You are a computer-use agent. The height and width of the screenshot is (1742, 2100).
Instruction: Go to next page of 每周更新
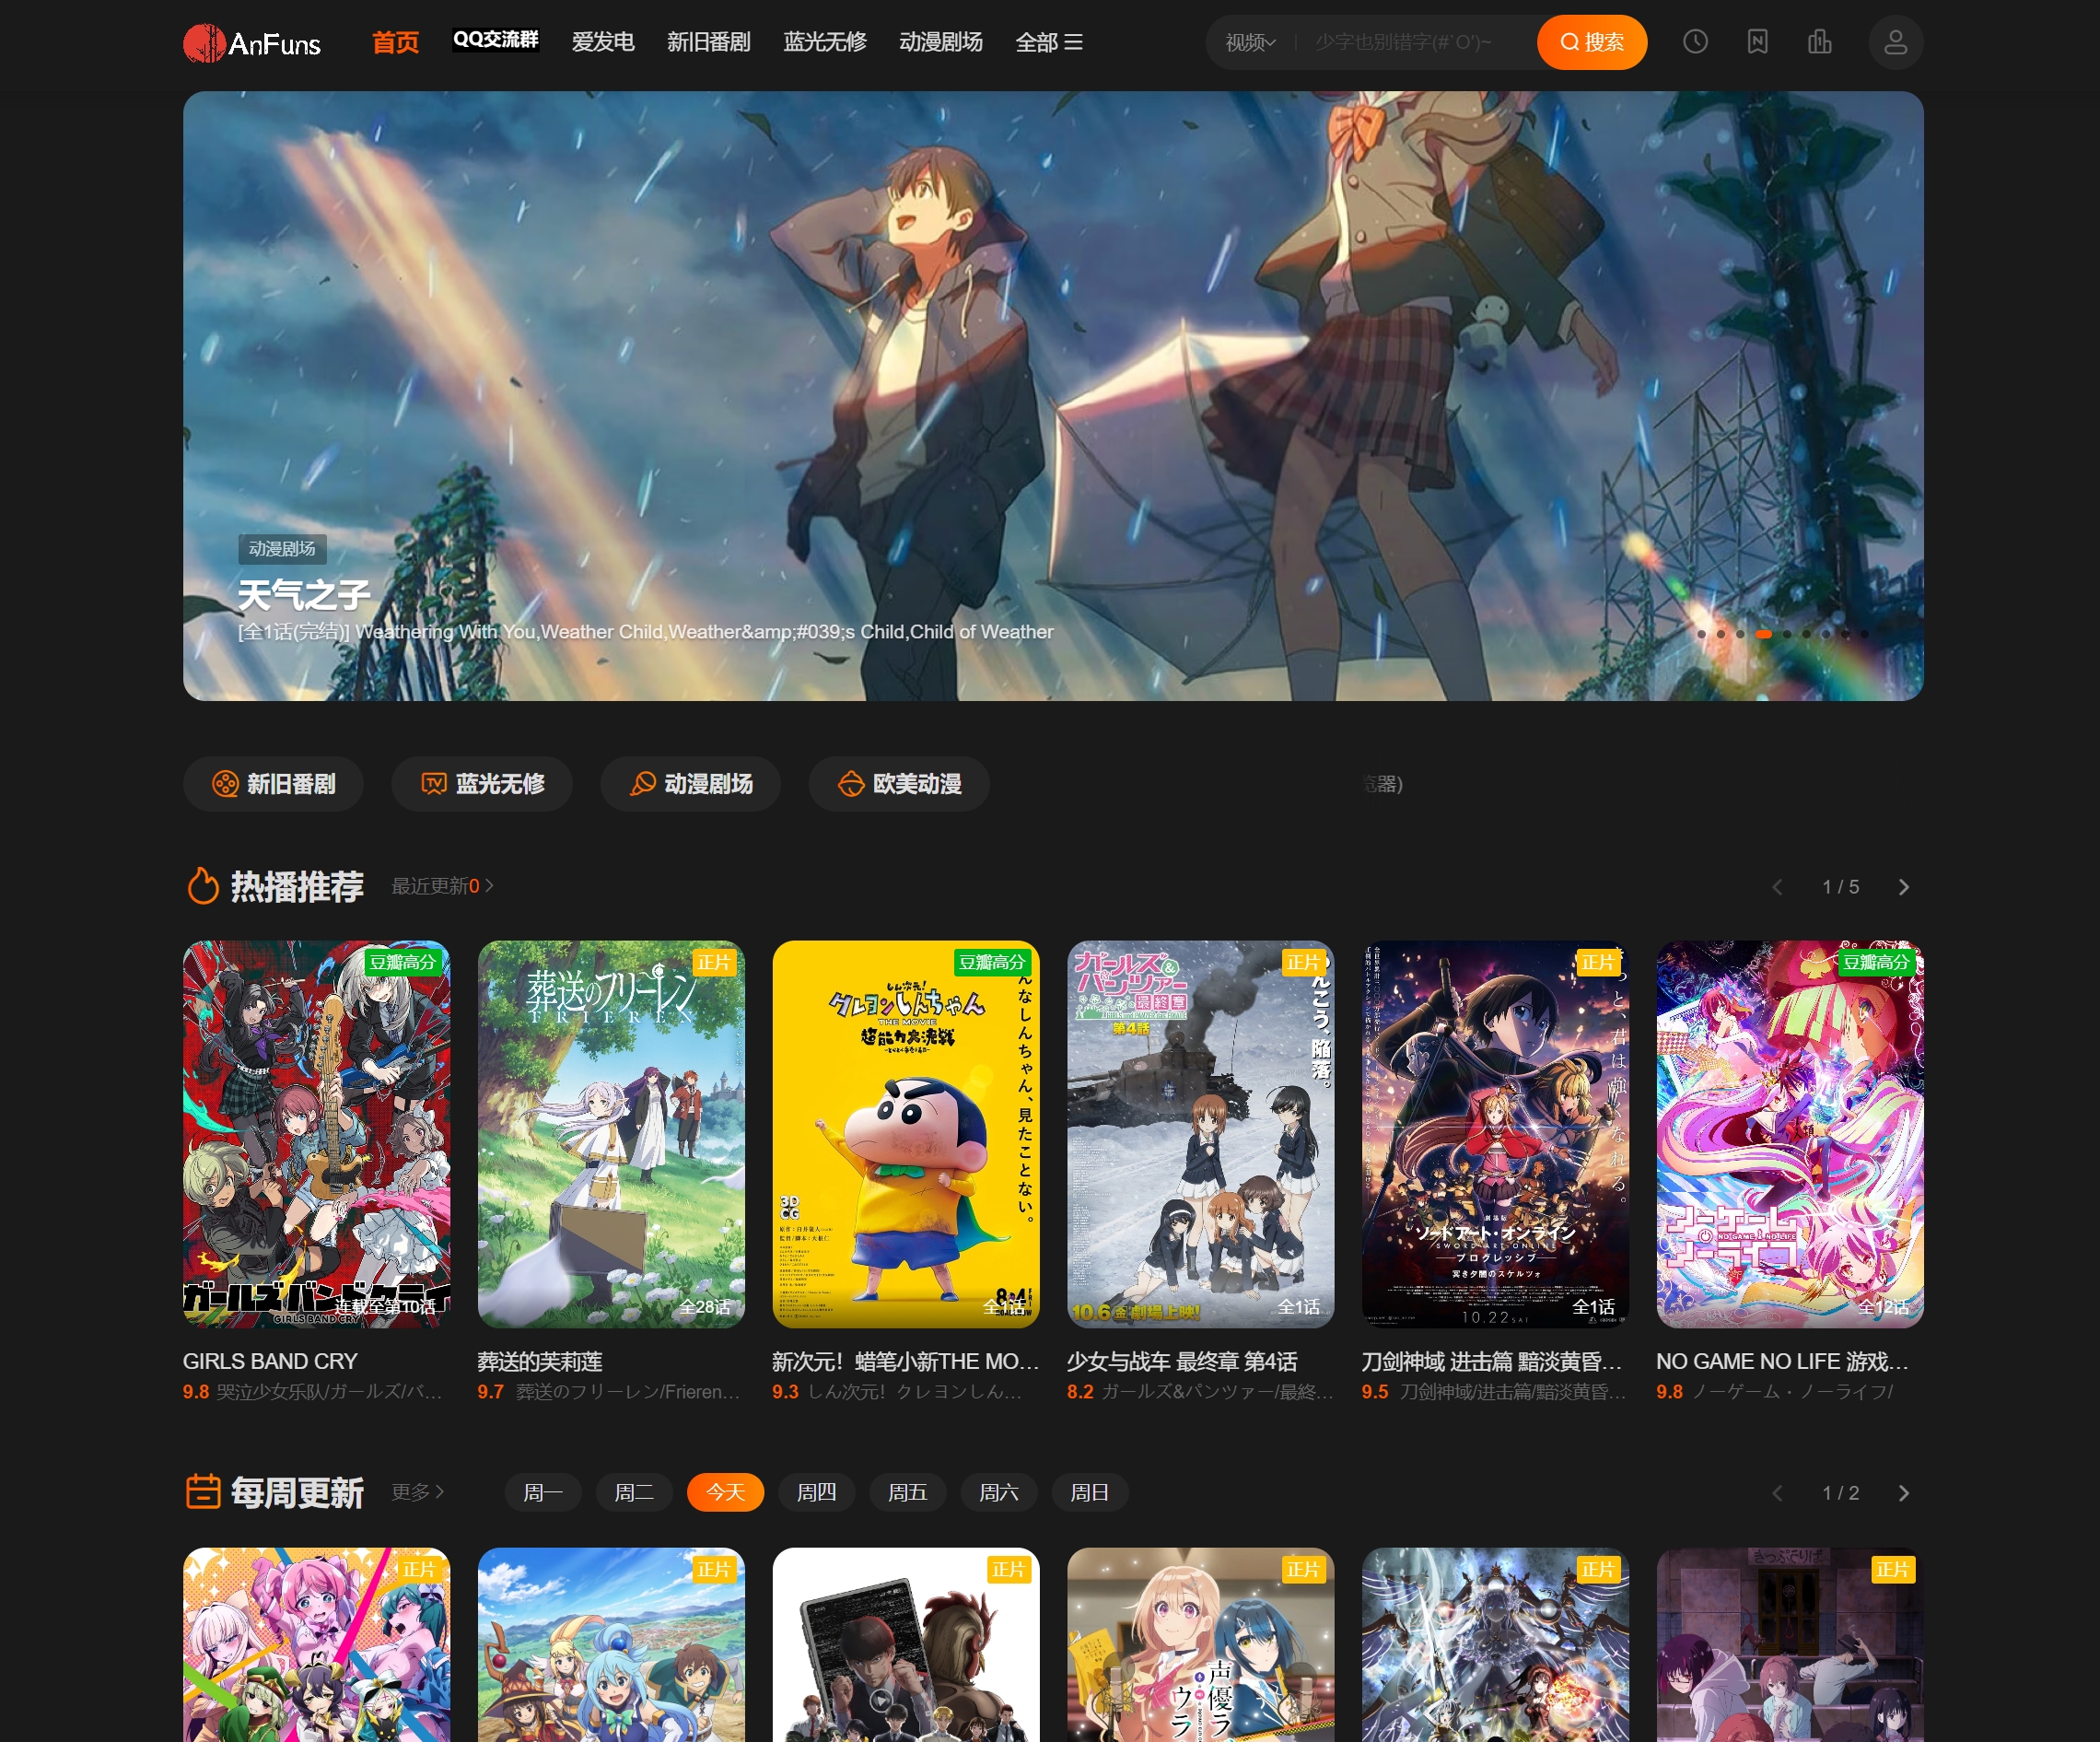pyautogui.click(x=1903, y=1493)
